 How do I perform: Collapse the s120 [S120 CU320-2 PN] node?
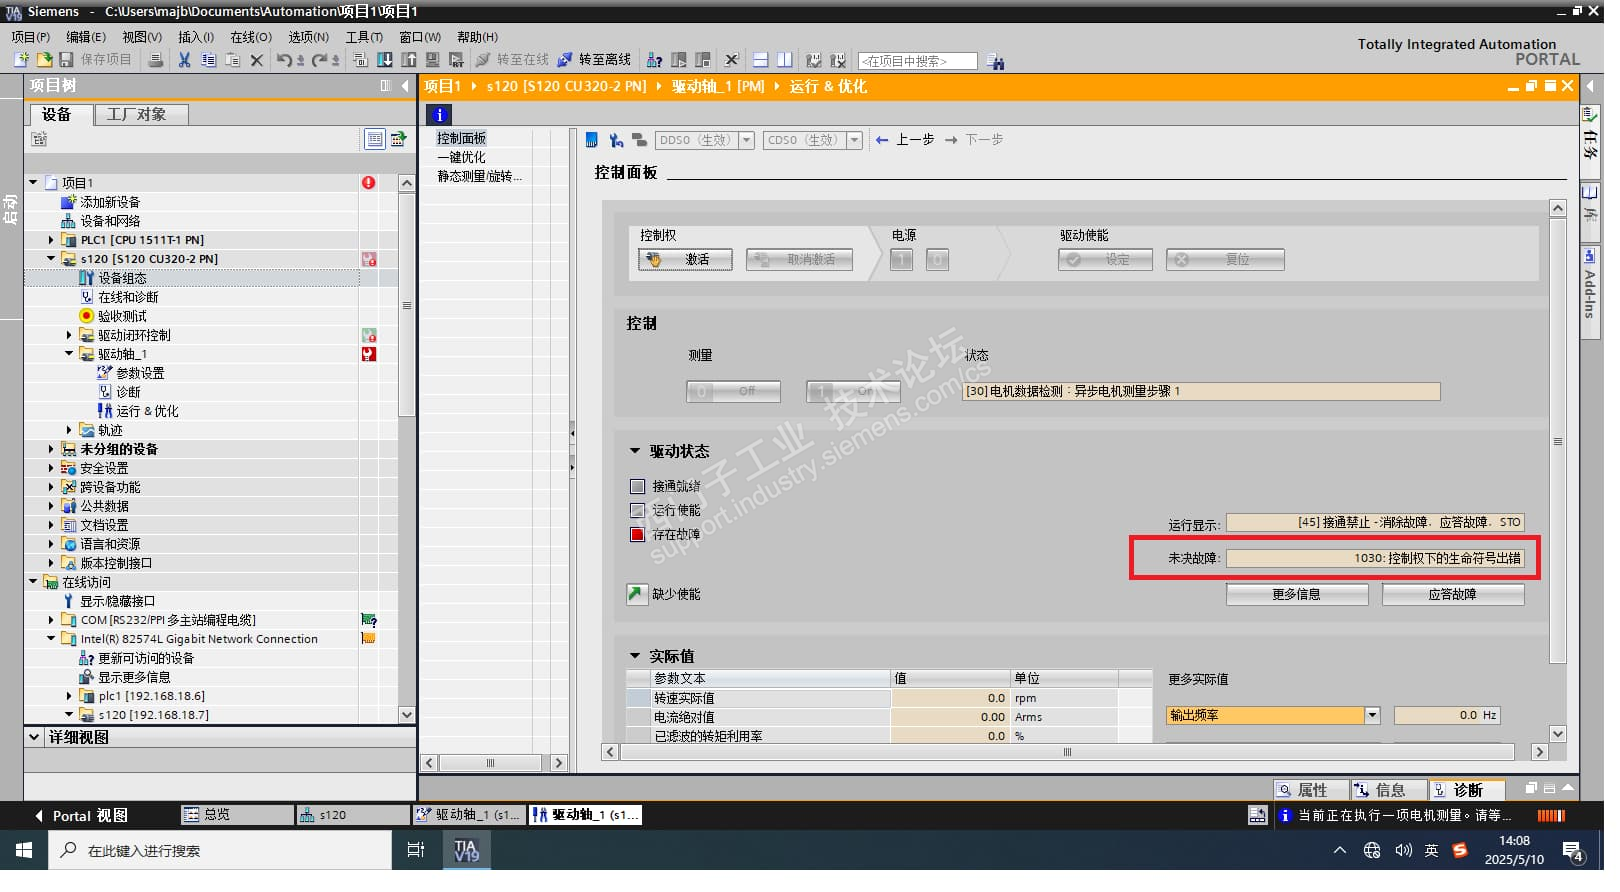[x=51, y=259]
